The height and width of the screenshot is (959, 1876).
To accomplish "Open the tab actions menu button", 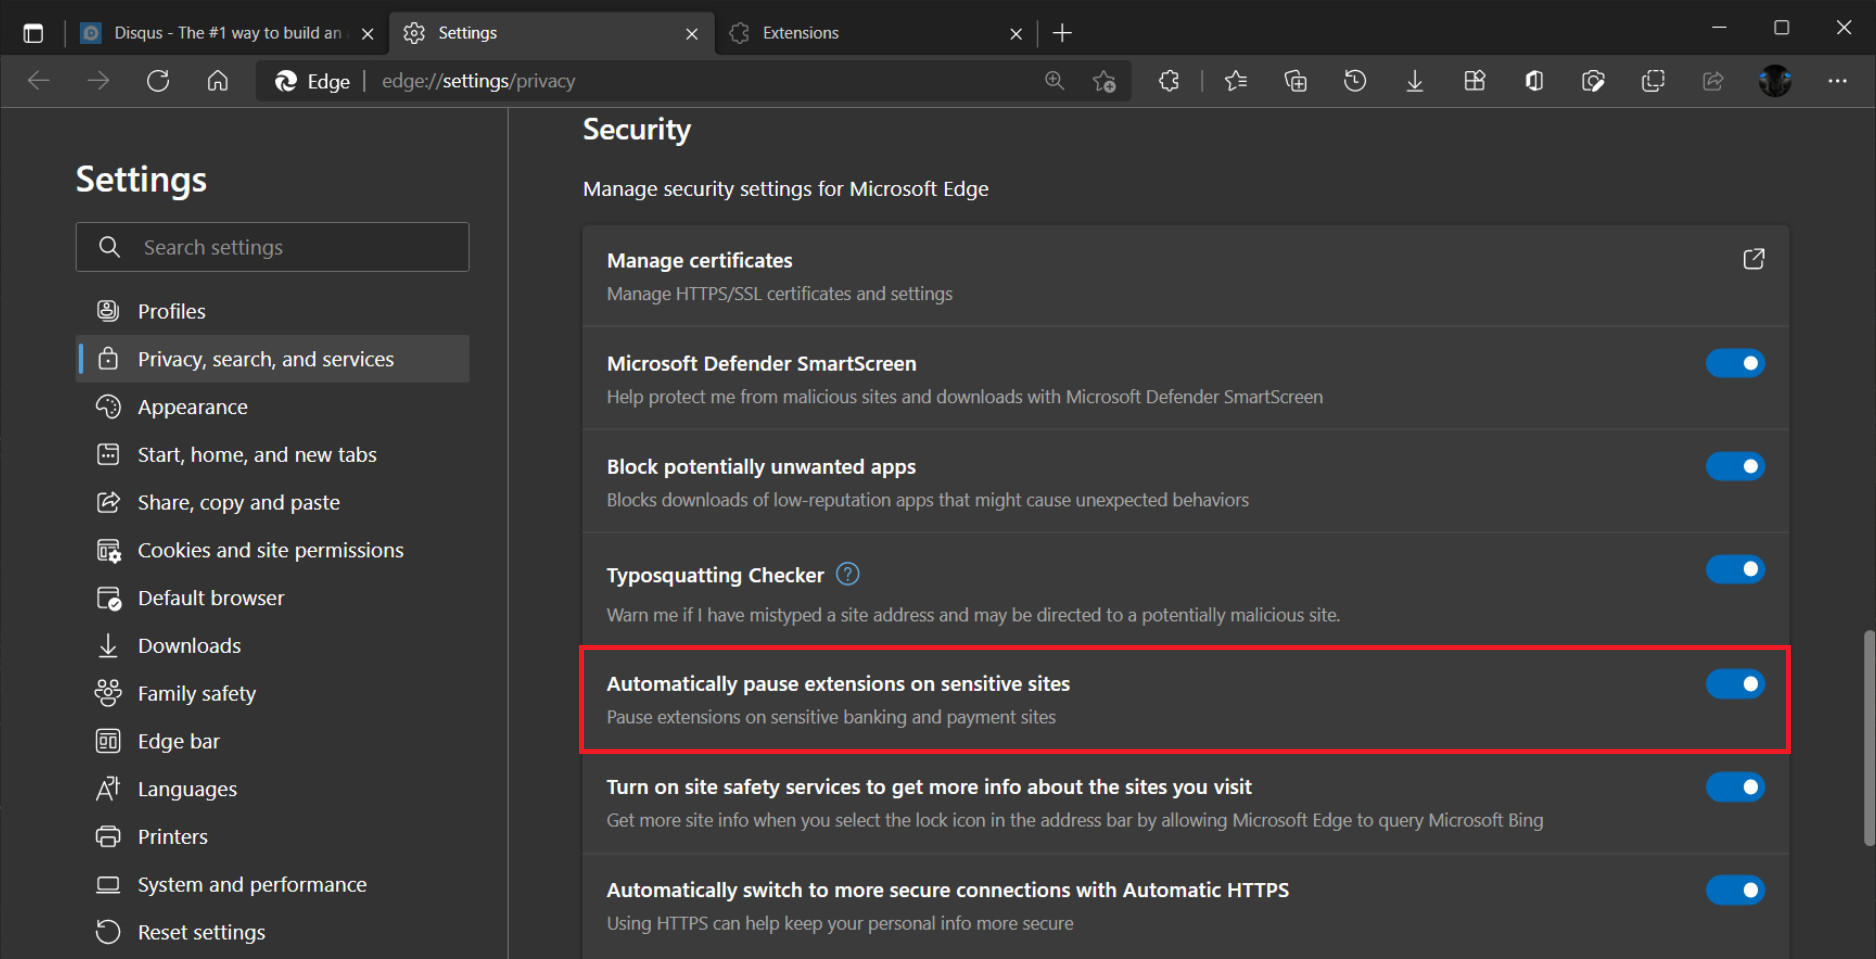I will point(33,33).
